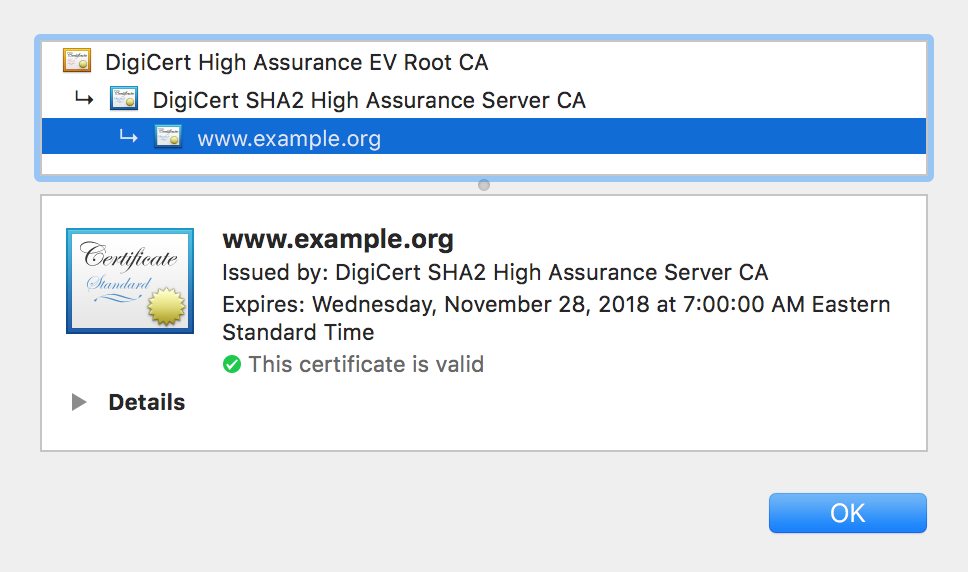
Task: Click the www.example.org certificate icon in the chain list
Action: click(x=168, y=137)
